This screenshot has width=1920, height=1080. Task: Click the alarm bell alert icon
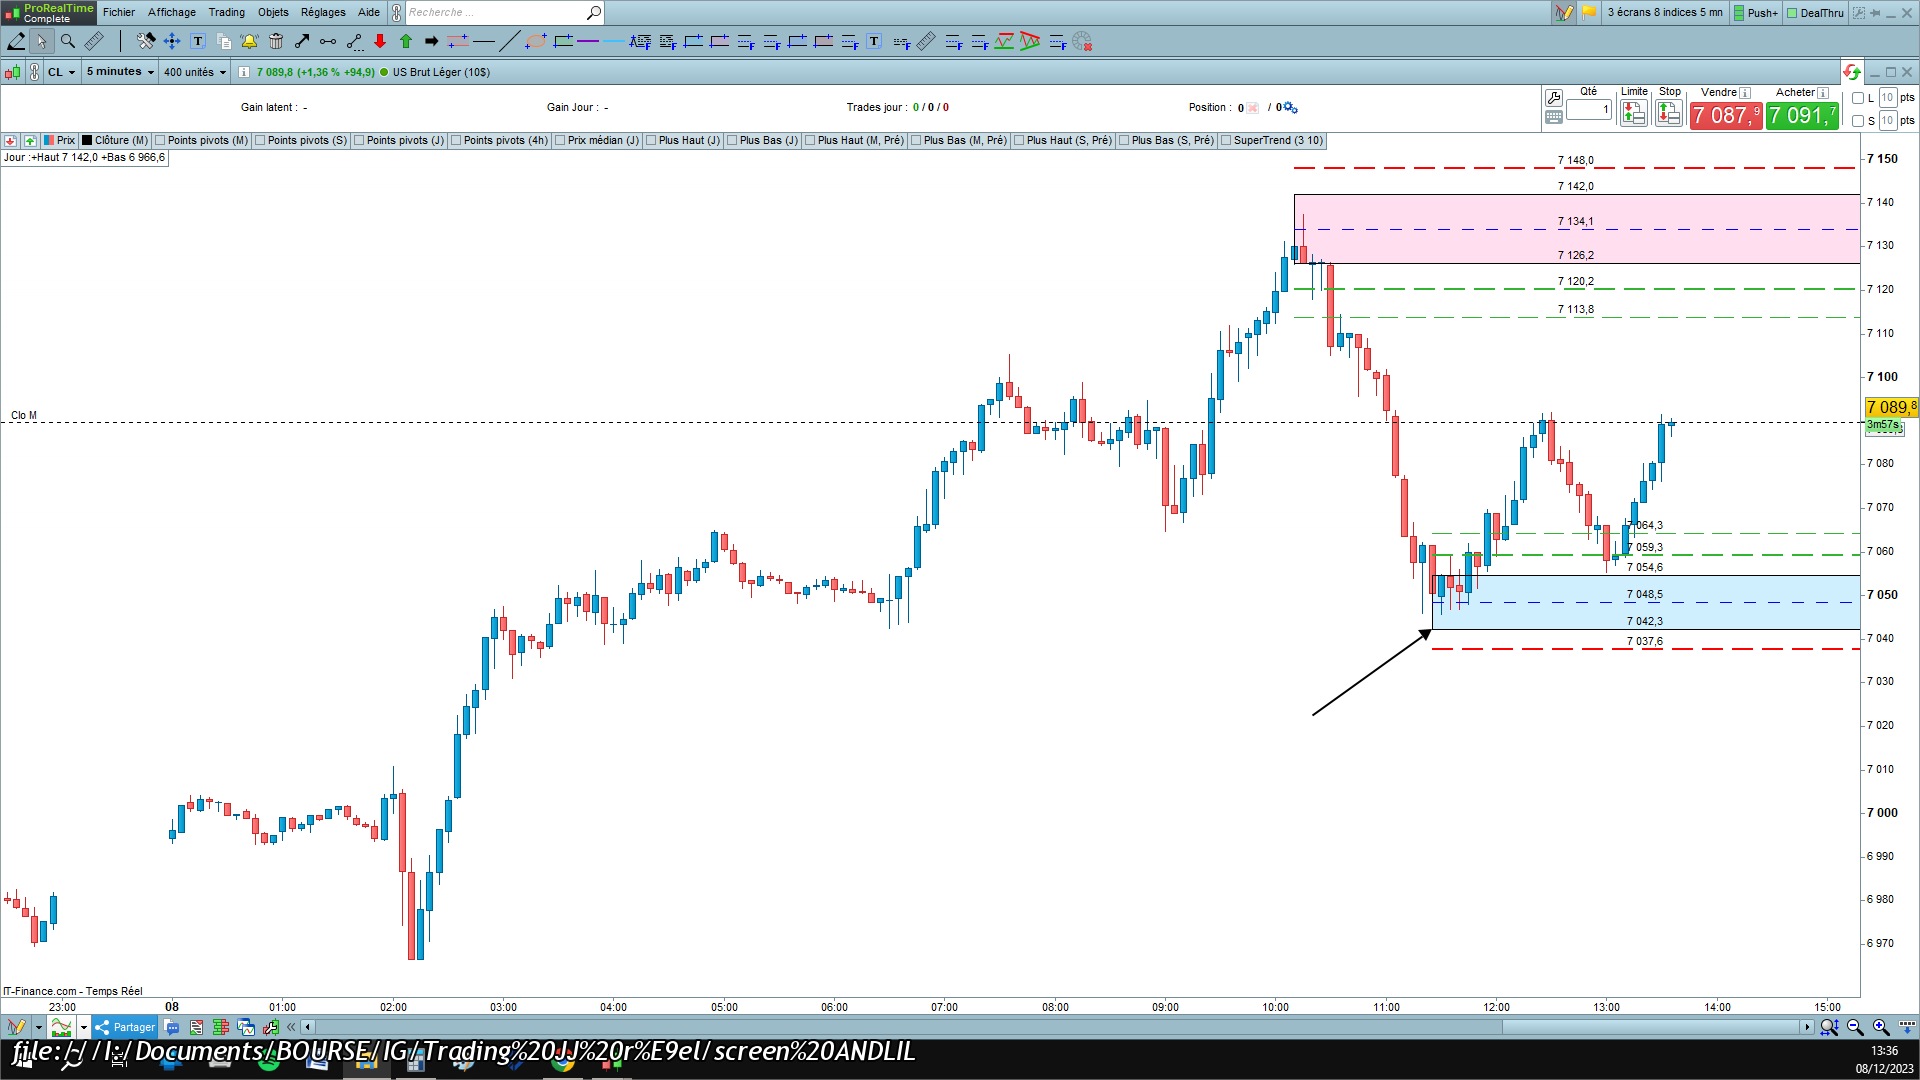[249, 41]
